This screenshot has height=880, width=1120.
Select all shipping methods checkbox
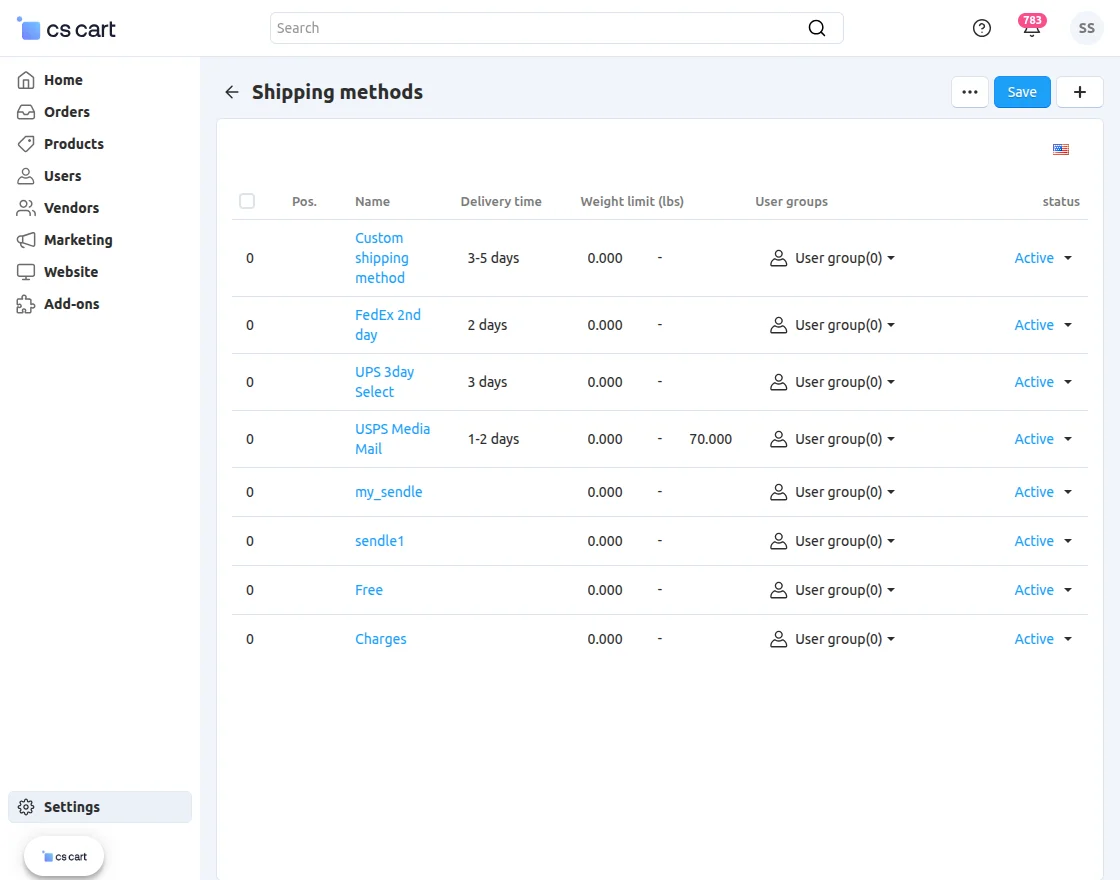click(247, 201)
